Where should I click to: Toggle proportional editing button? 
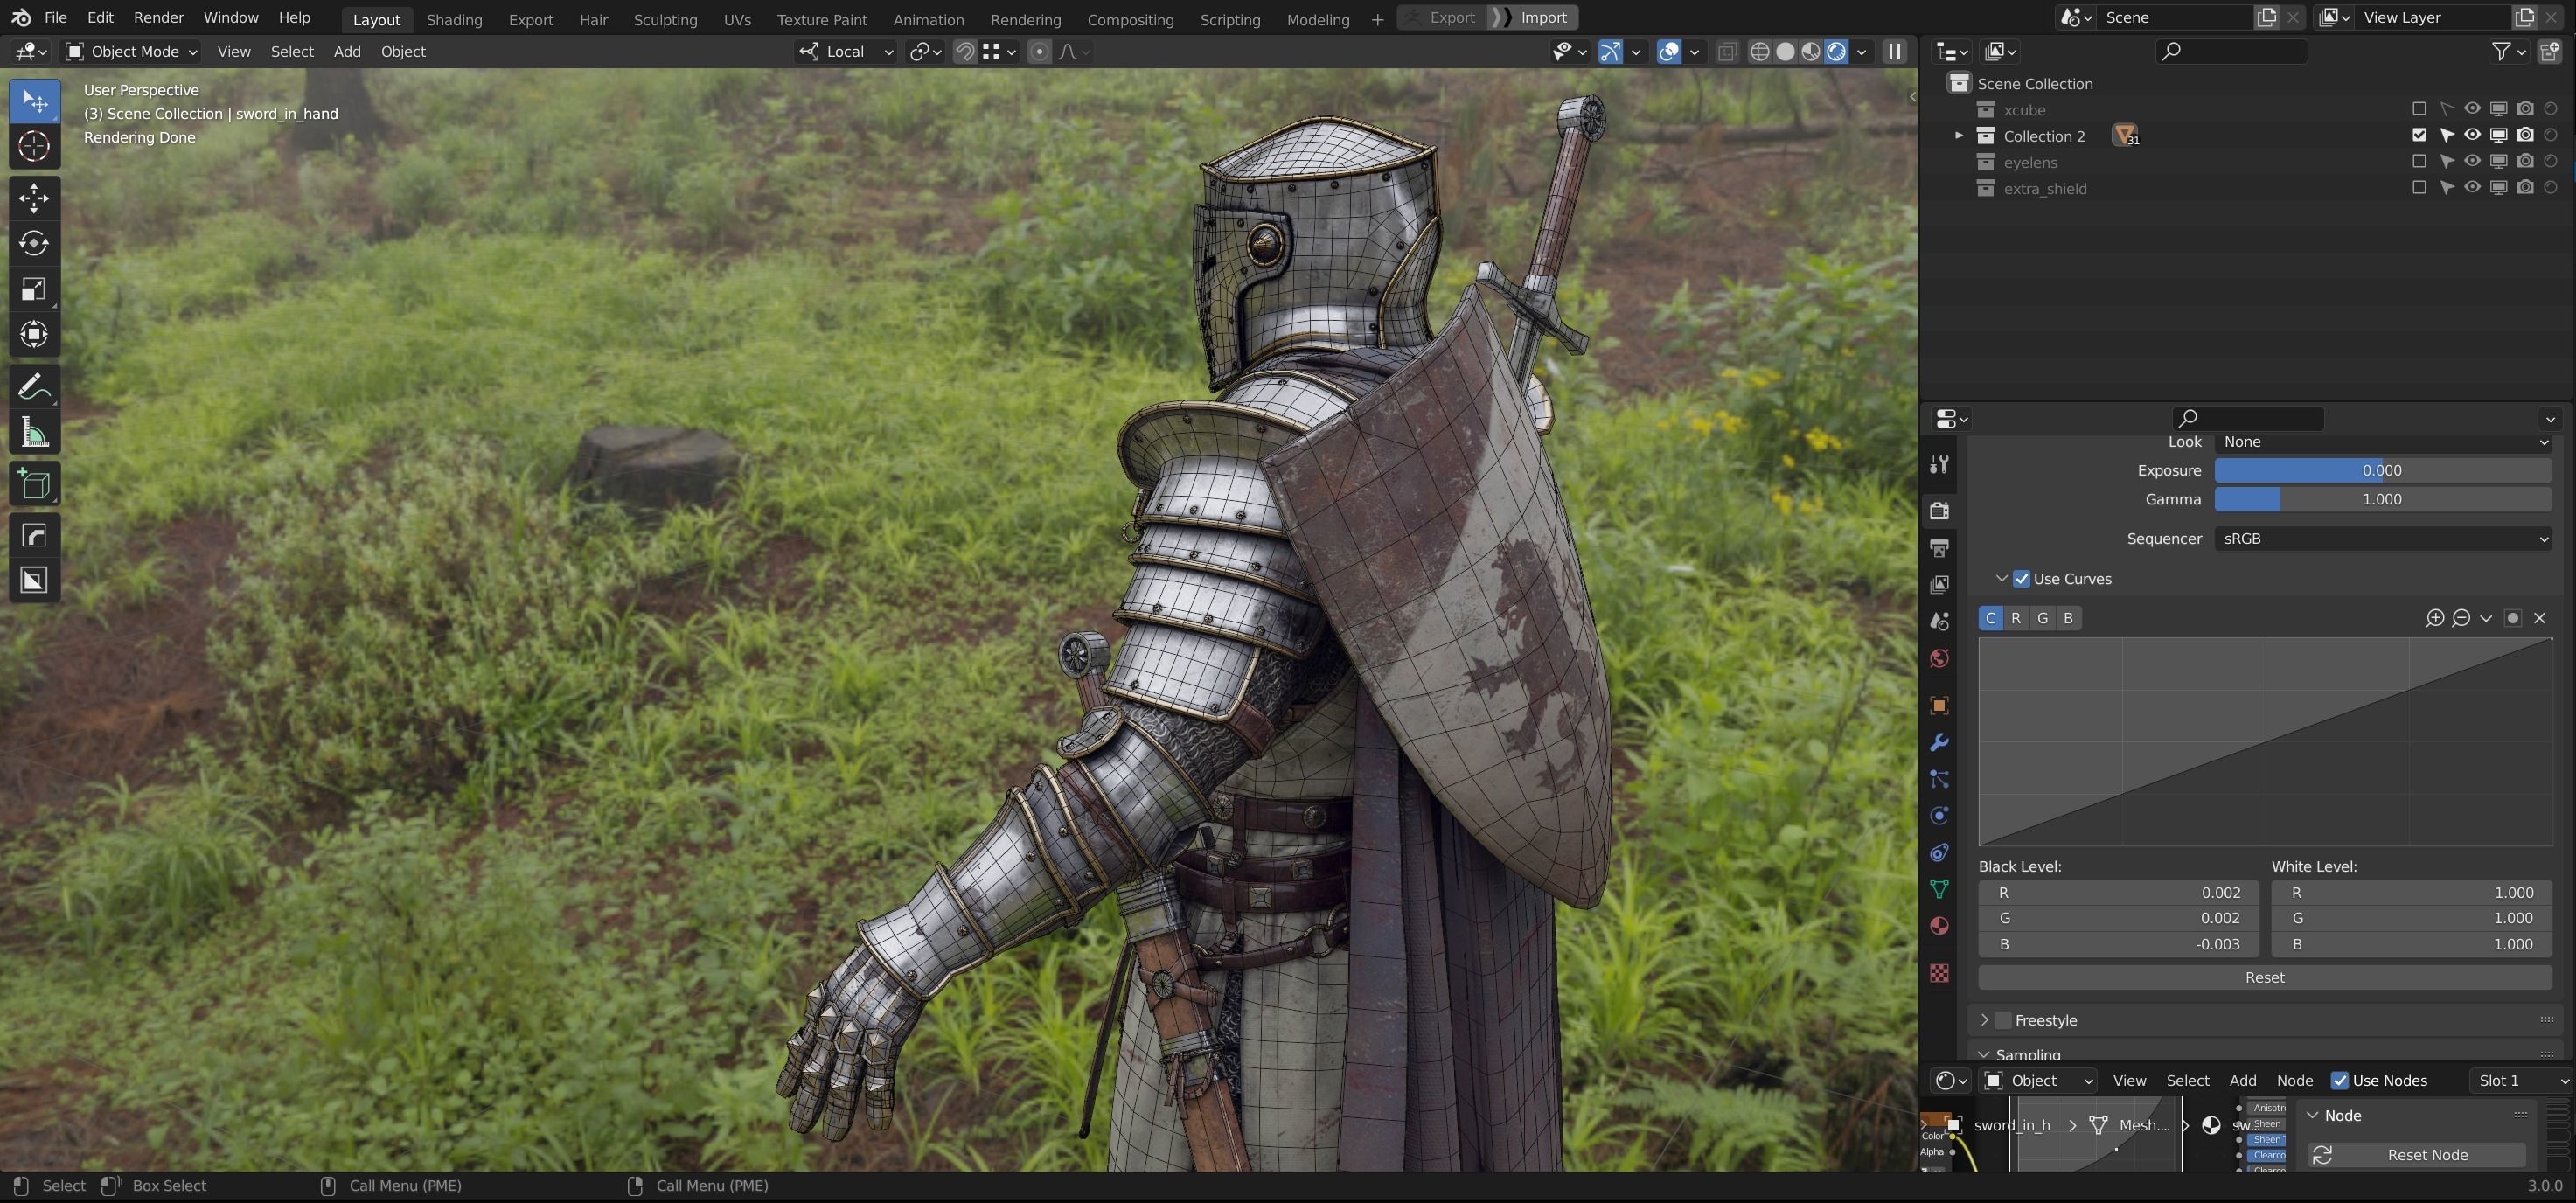[x=1039, y=52]
